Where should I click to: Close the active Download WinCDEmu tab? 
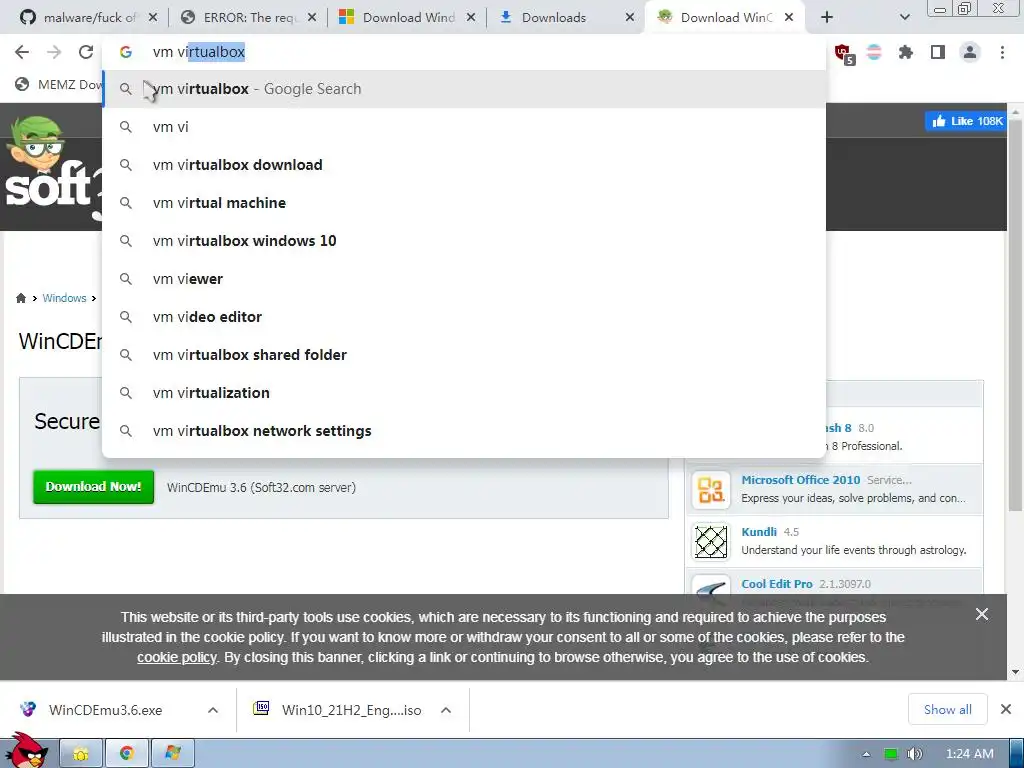pyautogui.click(x=789, y=18)
